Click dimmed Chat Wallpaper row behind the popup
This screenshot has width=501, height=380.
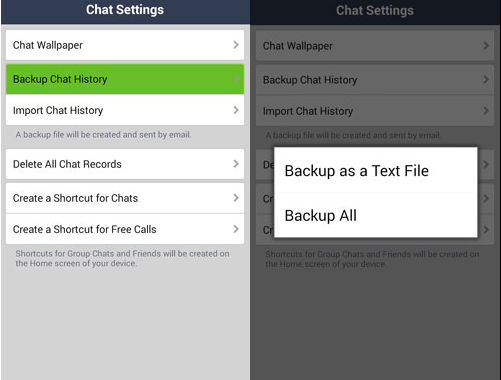coord(375,46)
